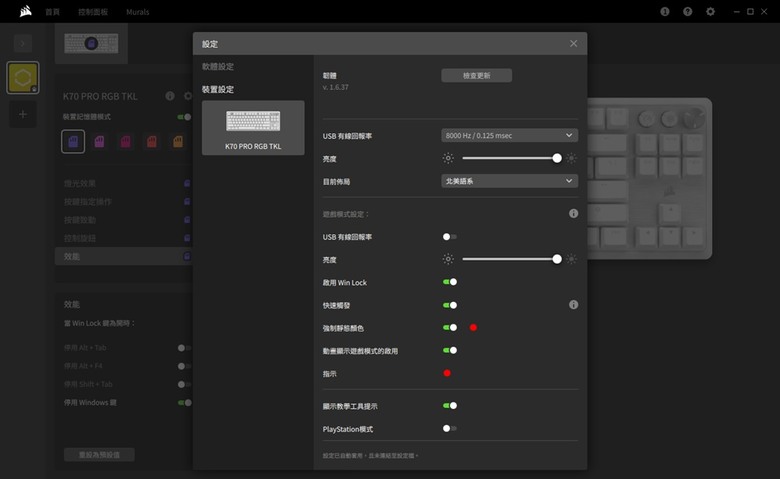Toggle 裝置記憶體模式 switch
This screenshot has height=479, width=780.
point(185,117)
